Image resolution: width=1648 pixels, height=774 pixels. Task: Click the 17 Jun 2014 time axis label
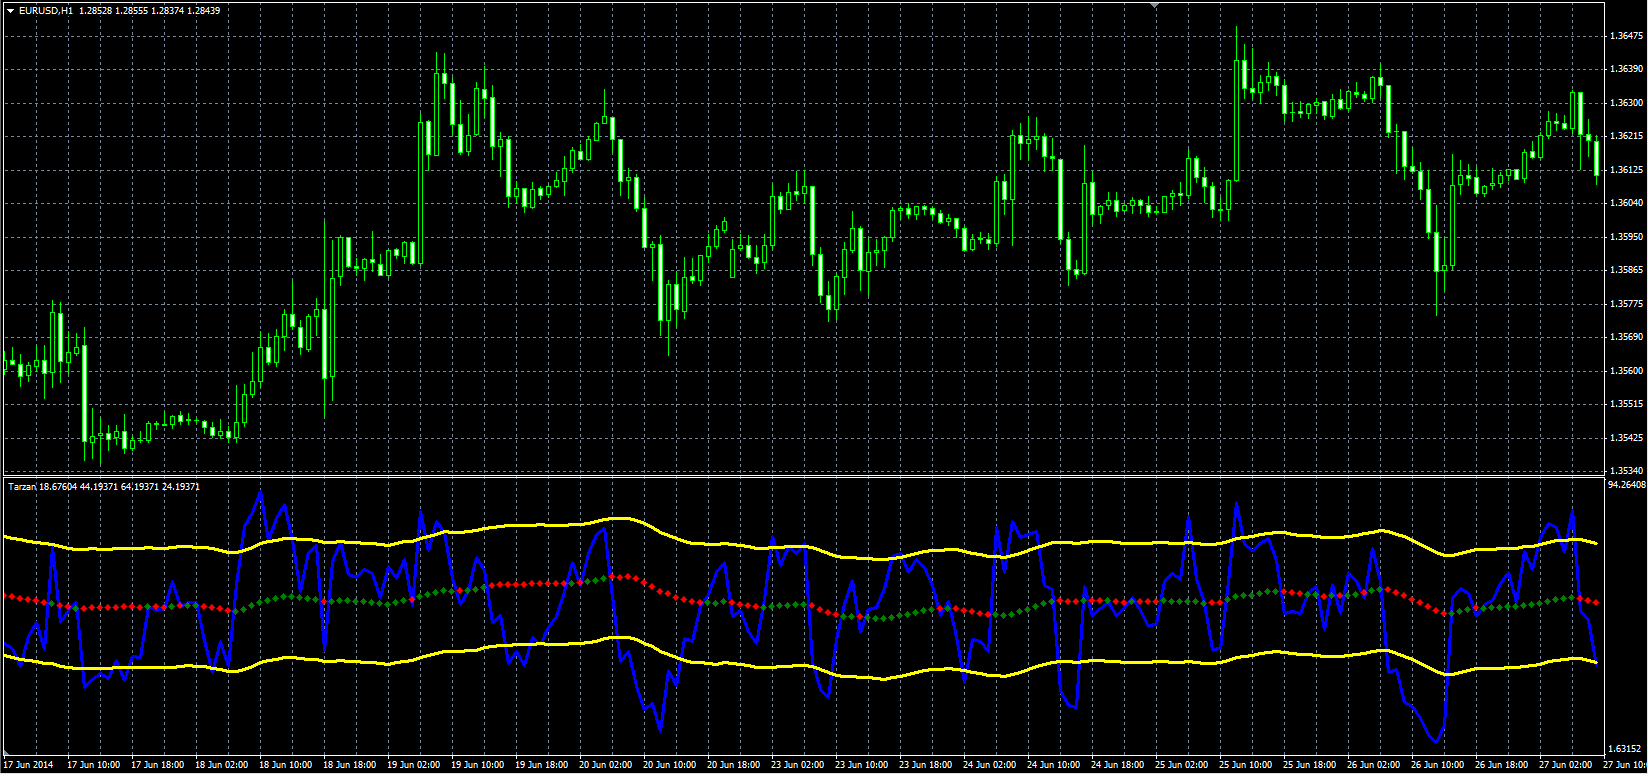click(28, 765)
